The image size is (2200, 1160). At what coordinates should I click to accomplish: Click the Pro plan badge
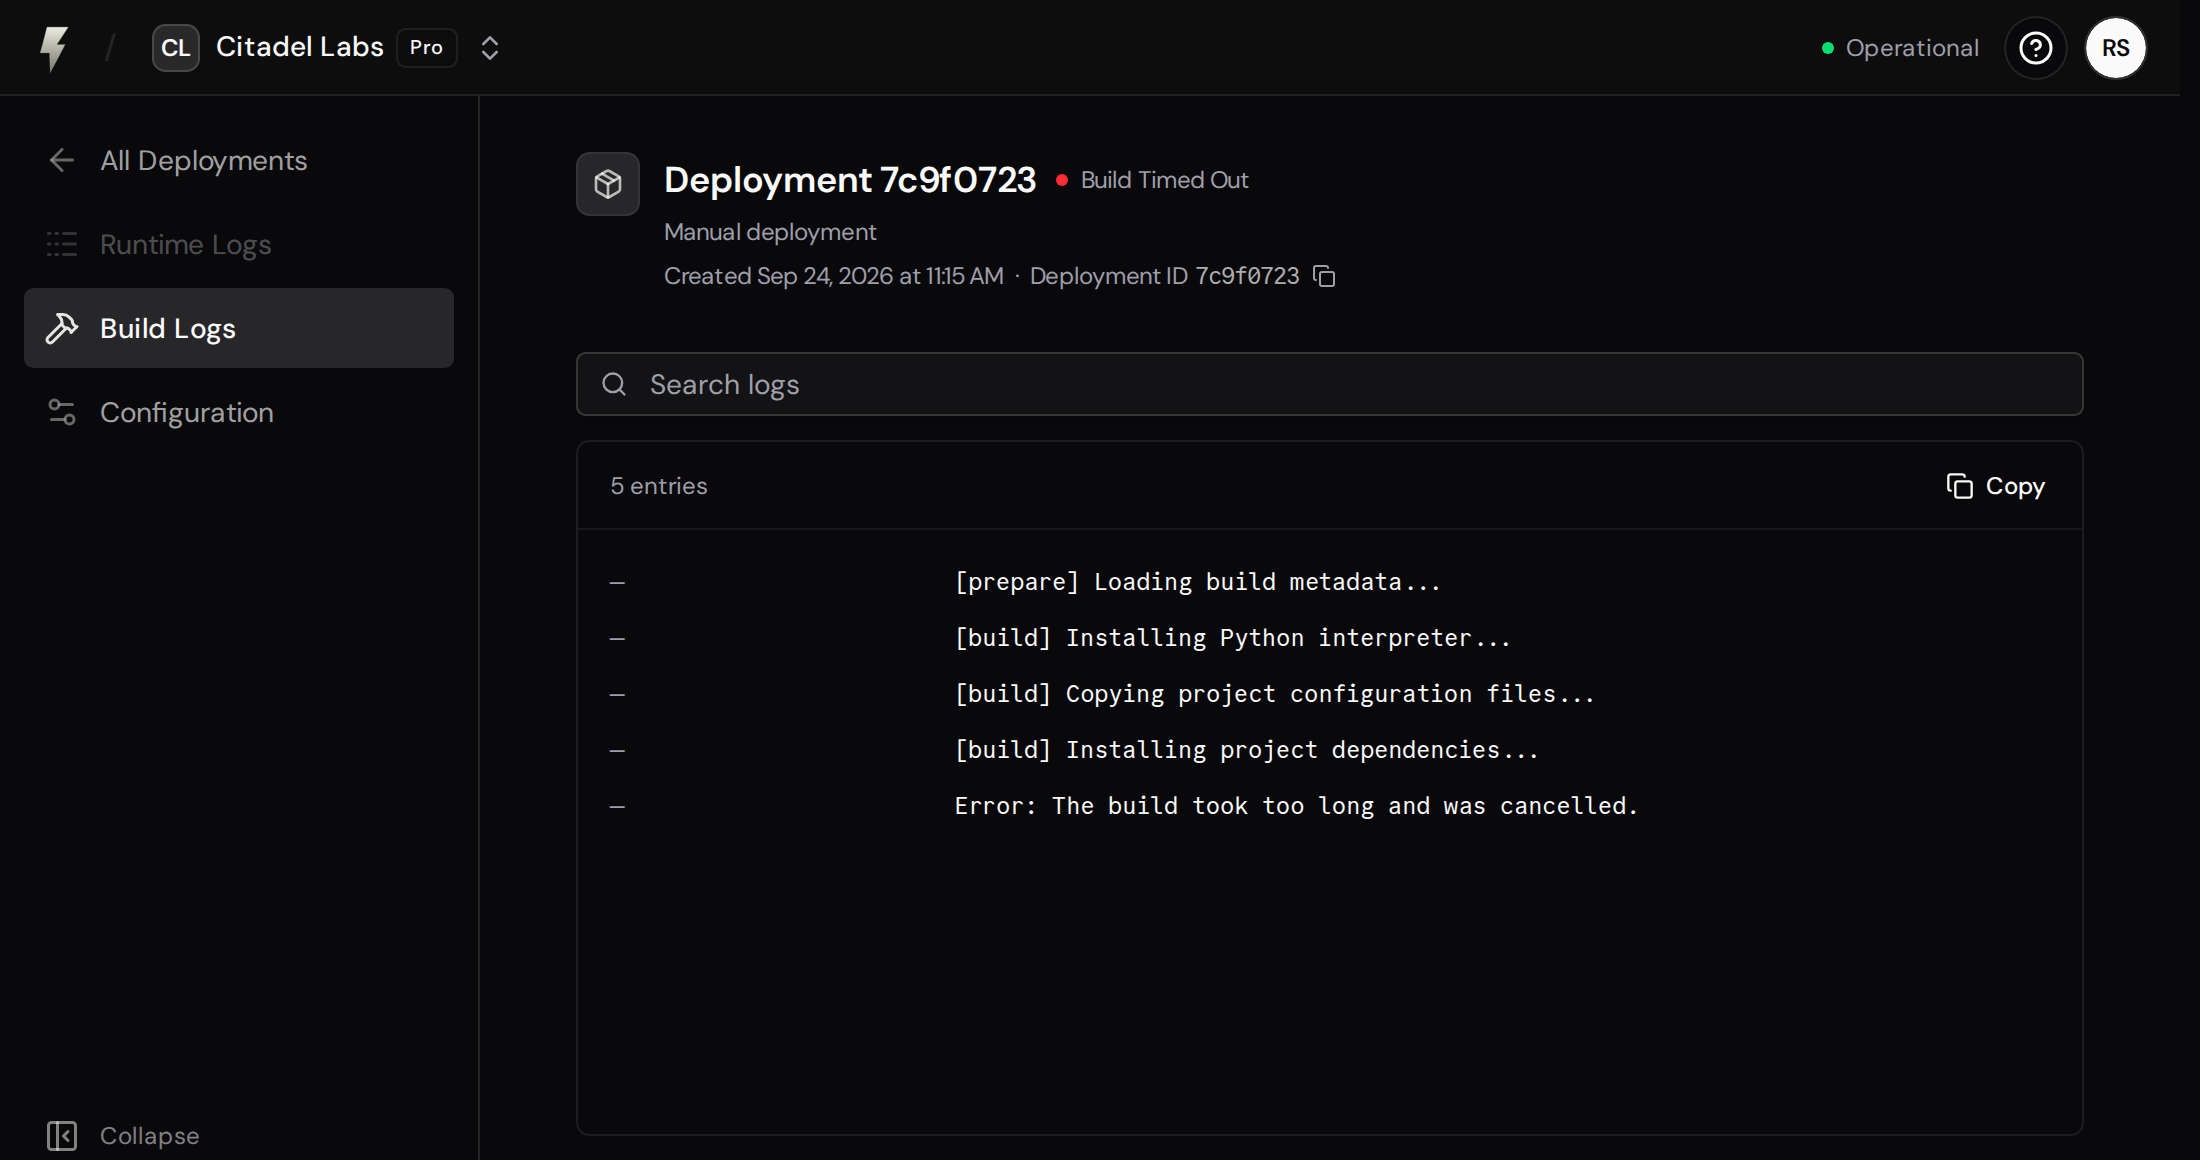426,48
